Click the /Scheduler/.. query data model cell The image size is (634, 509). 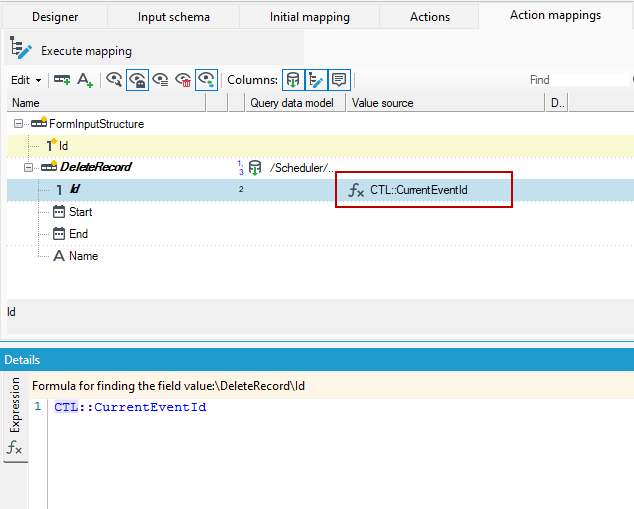click(302, 168)
